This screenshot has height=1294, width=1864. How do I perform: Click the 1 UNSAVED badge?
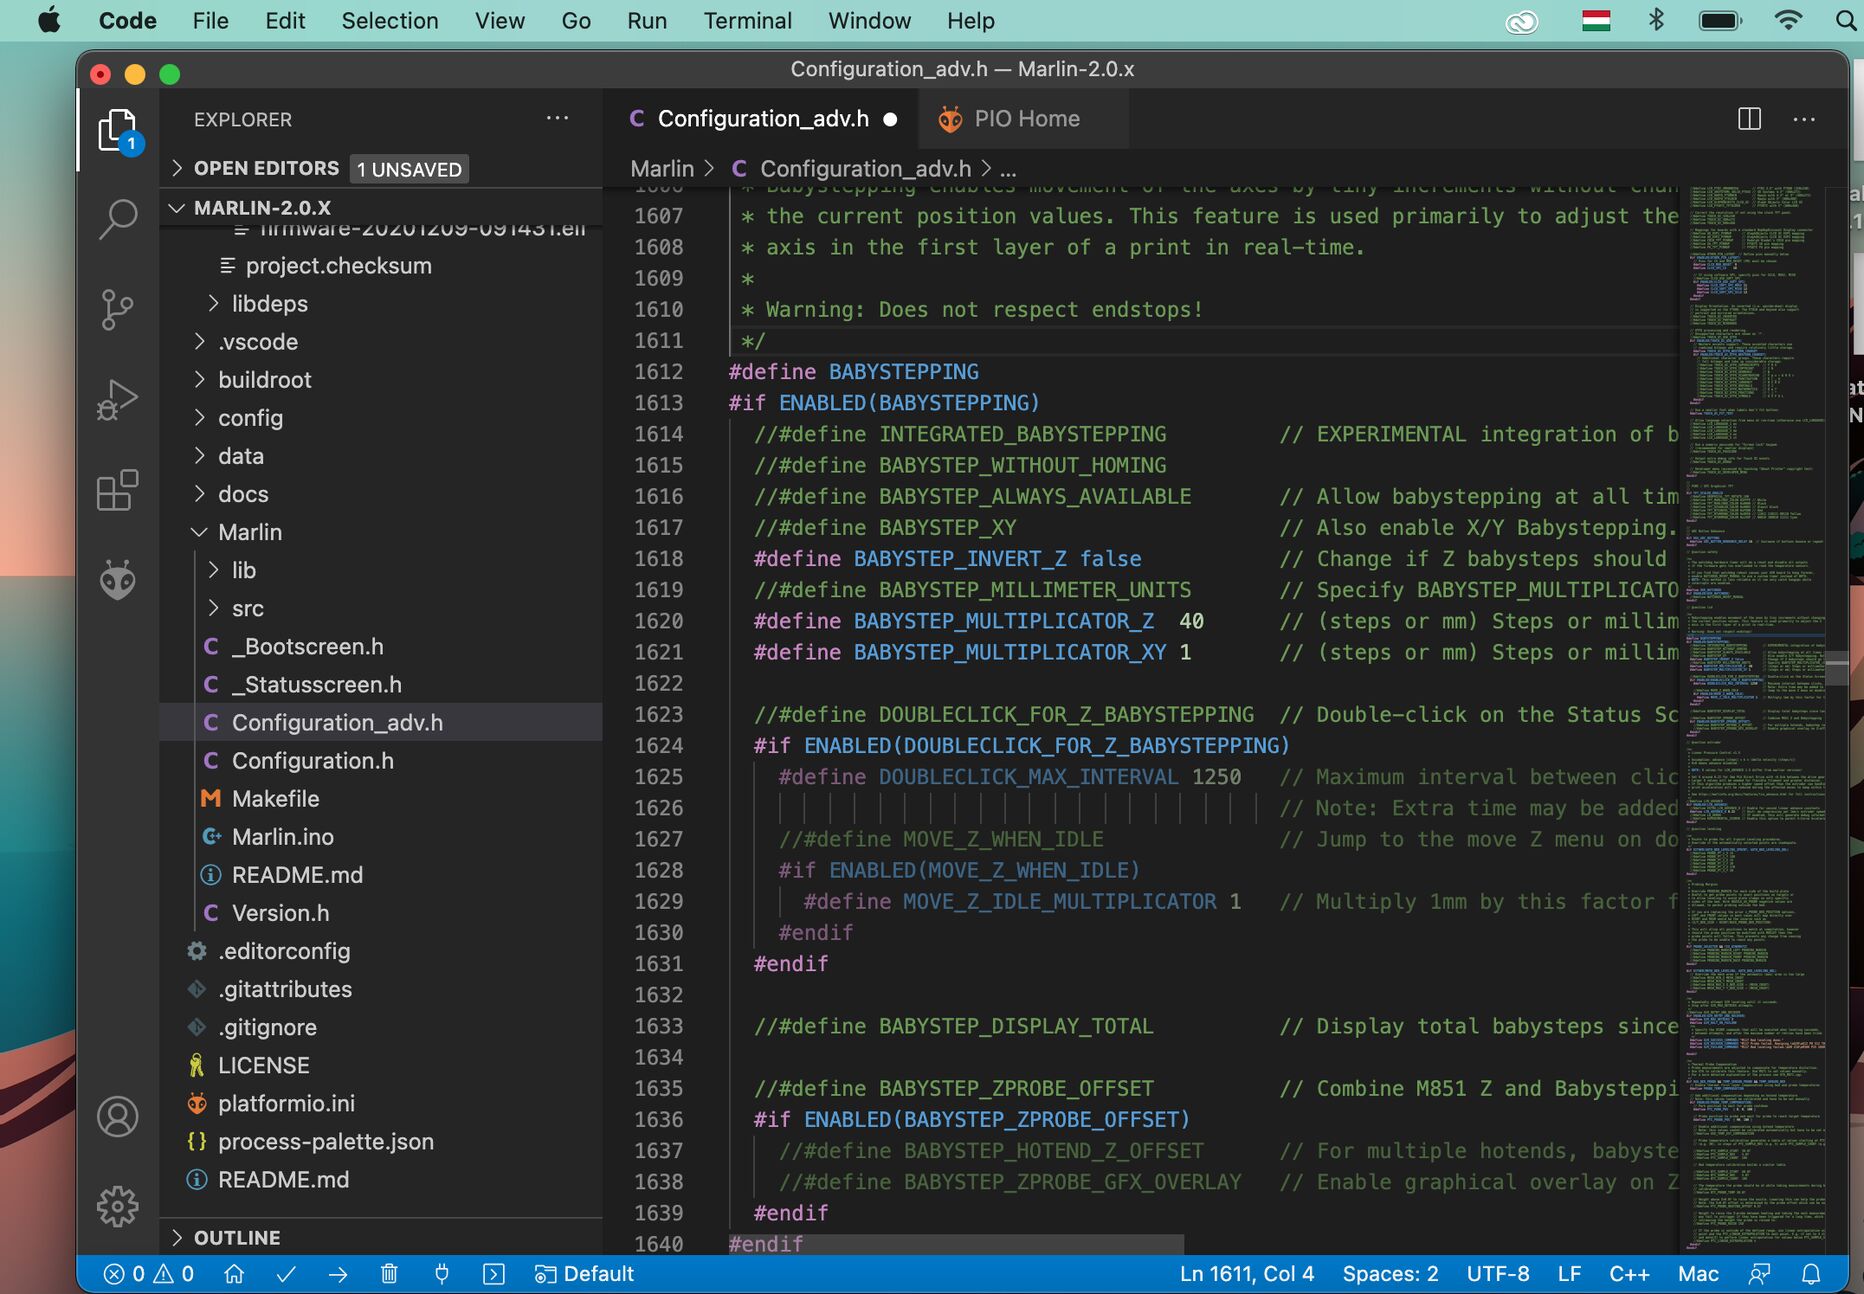(409, 169)
